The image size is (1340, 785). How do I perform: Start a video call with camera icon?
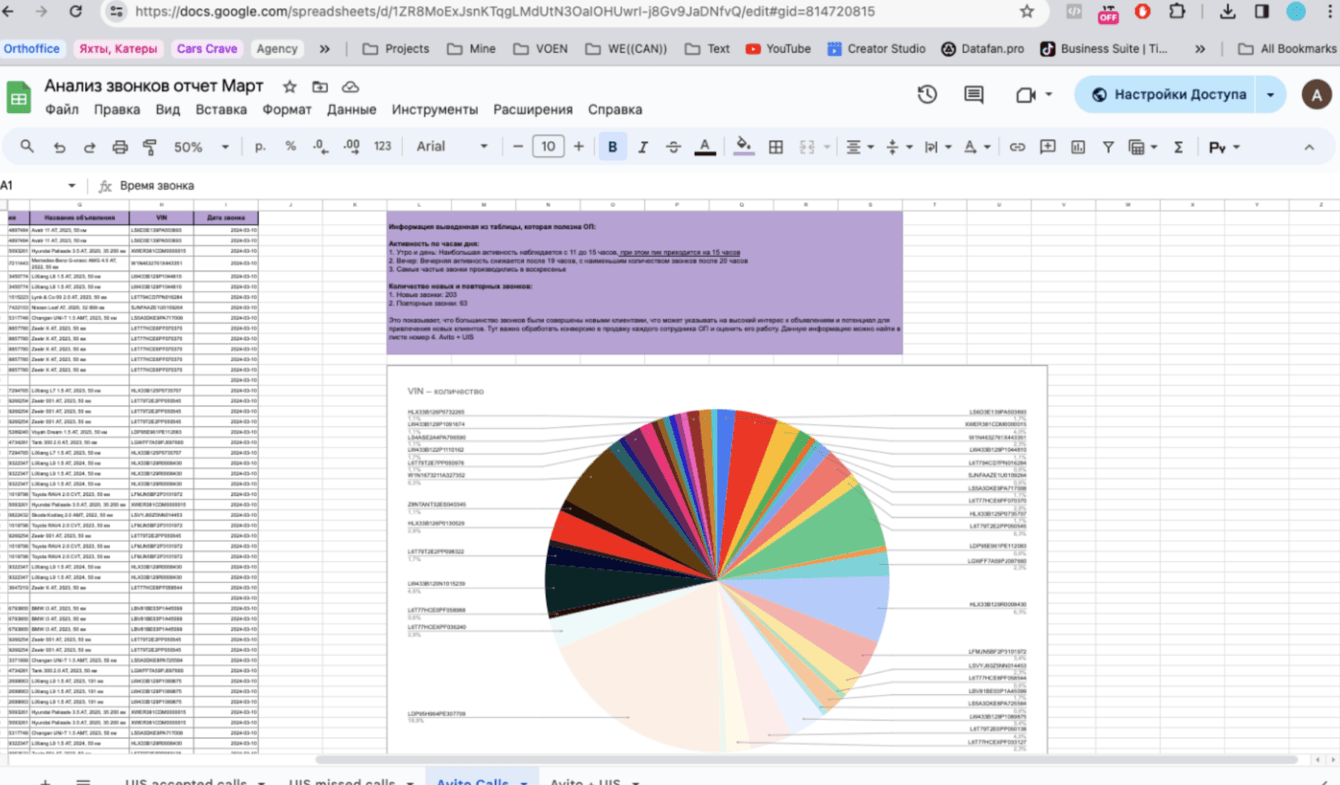[x=1024, y=94]
